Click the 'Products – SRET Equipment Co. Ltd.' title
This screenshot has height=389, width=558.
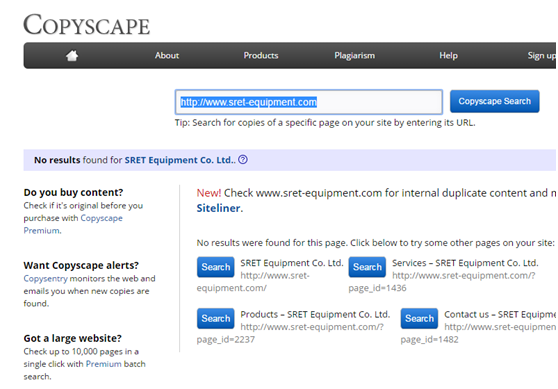[x=315, y=315]
